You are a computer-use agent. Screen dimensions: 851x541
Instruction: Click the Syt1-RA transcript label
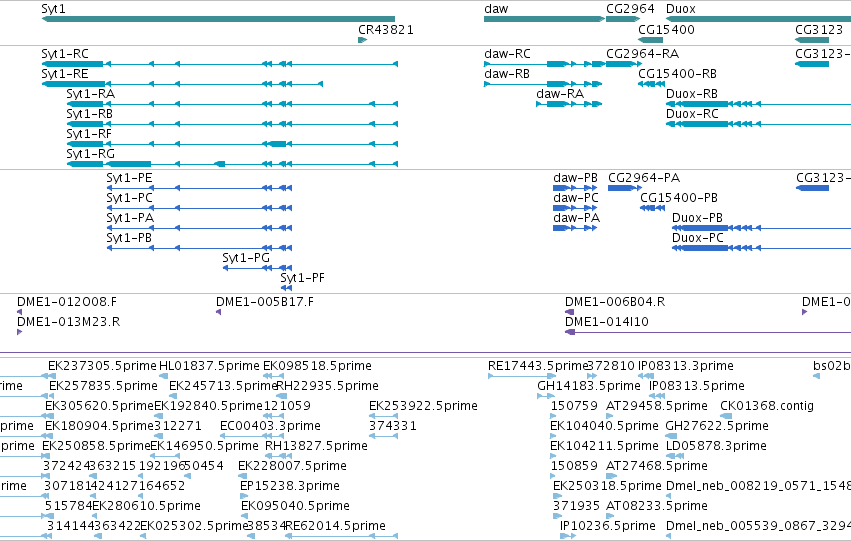coord(91,94)
